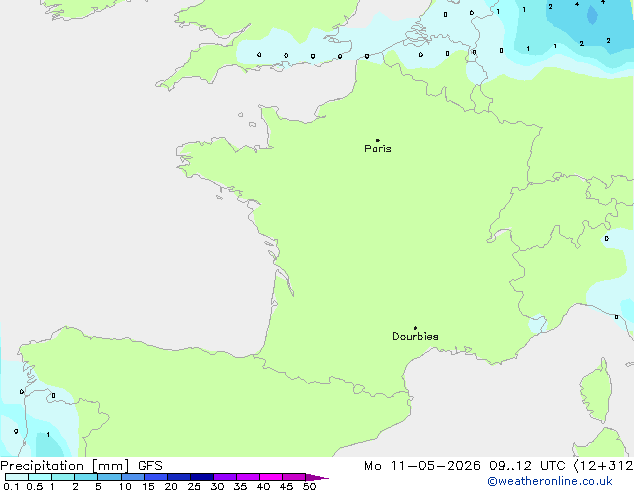Pick legend swatch between 45 and 50
The height and width of the screenshot is (490, 634).
(294, 477)
